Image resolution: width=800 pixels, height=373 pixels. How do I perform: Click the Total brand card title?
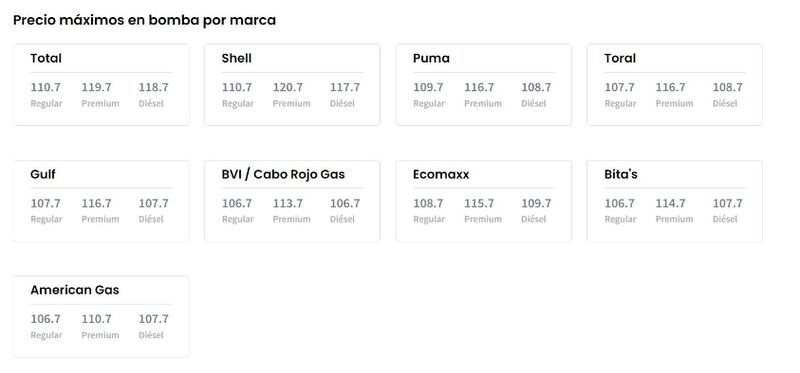(x=46, y=58)
